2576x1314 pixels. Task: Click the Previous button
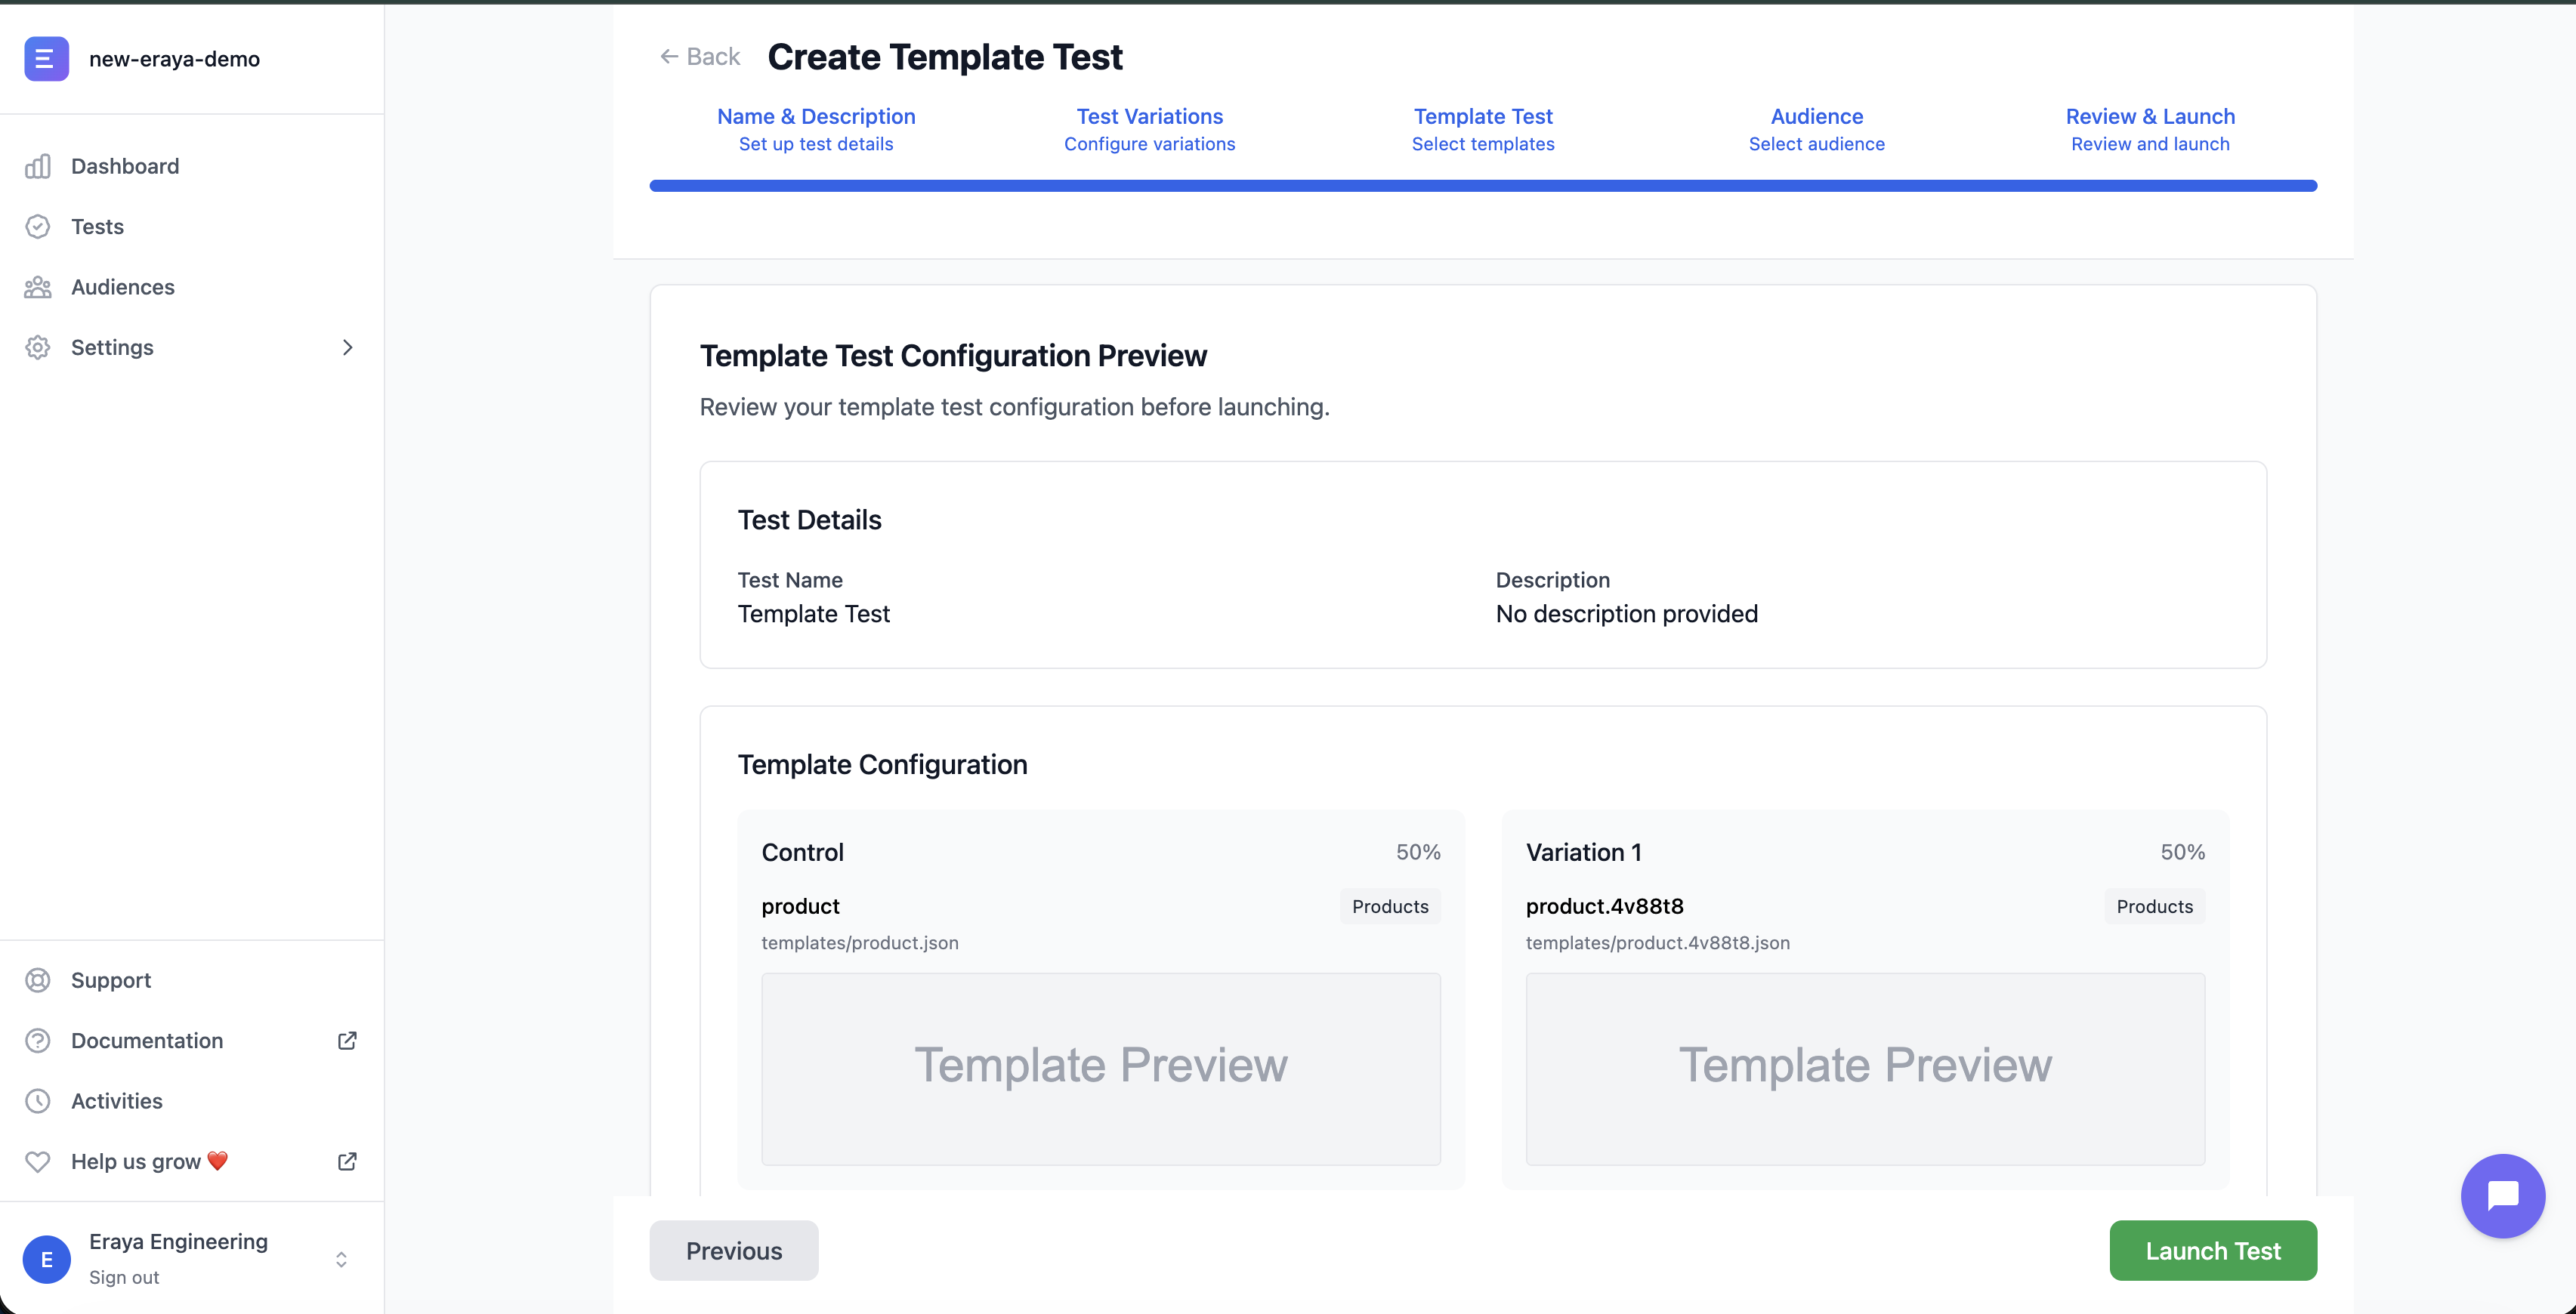[733, 1250]
